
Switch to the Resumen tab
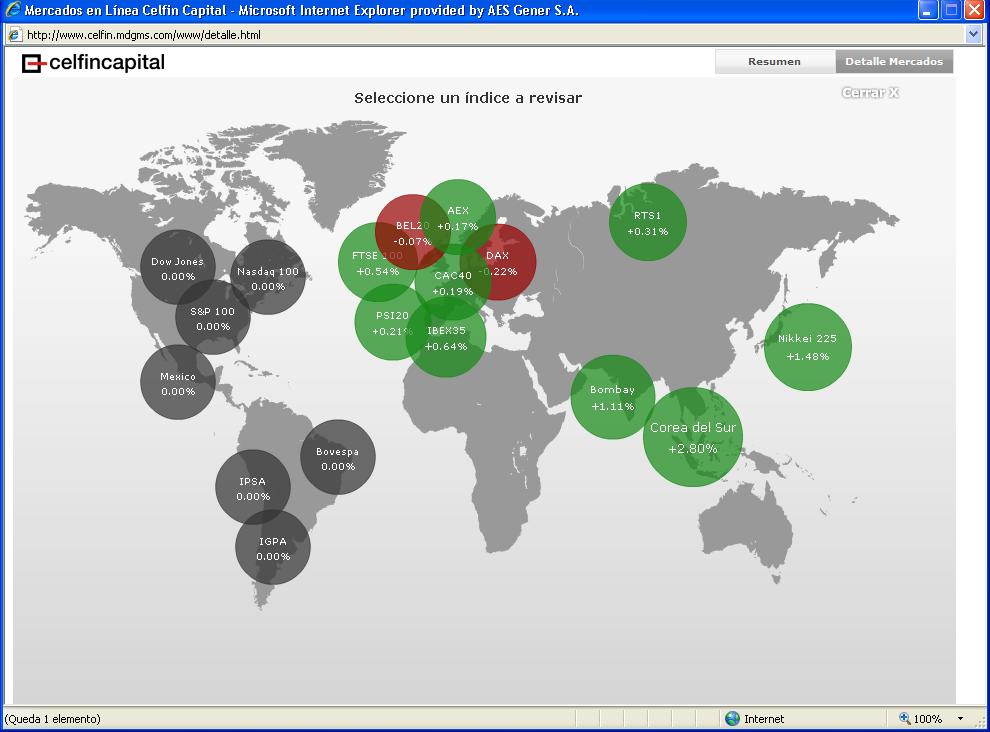(x=774, y=62)
